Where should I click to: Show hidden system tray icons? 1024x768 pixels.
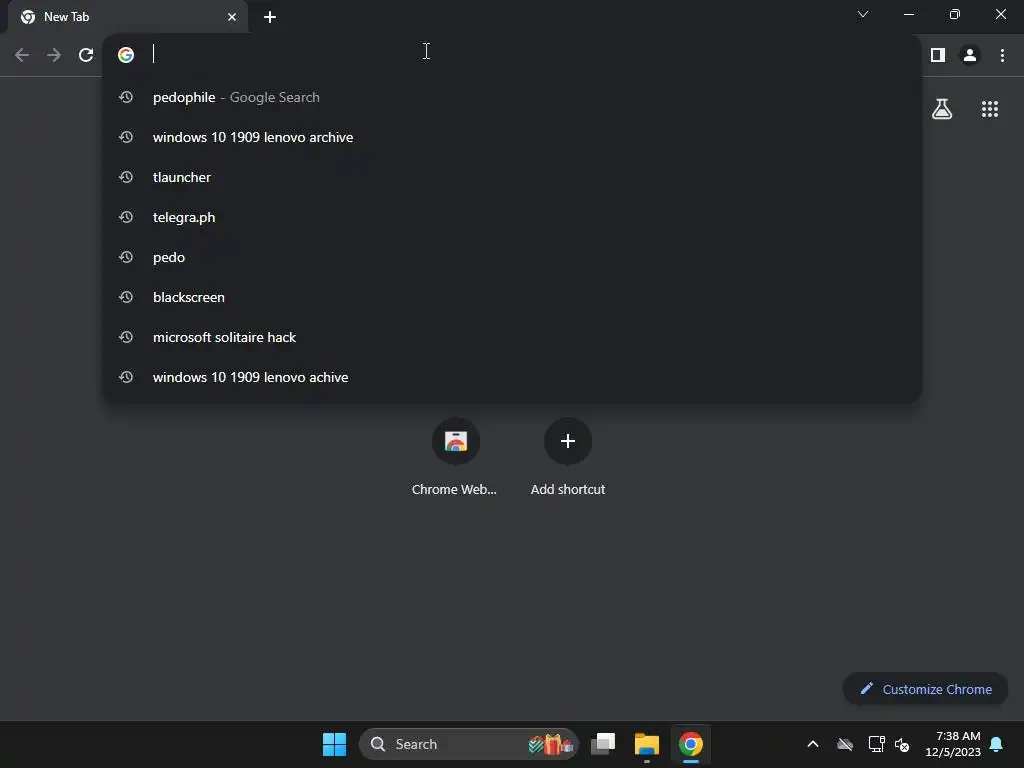(812, 744)
